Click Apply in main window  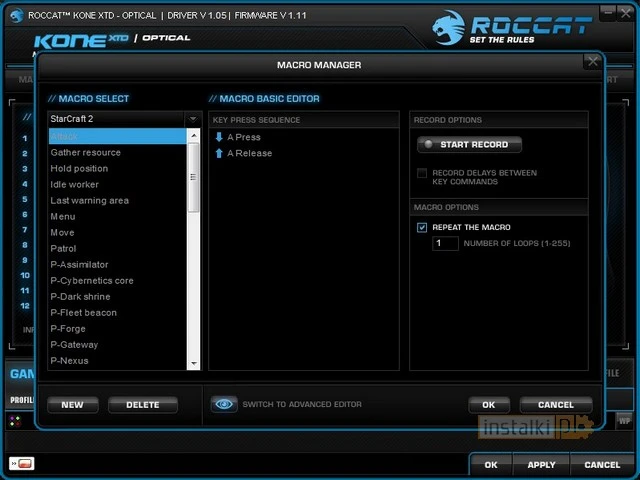click(x=541, y=465)
